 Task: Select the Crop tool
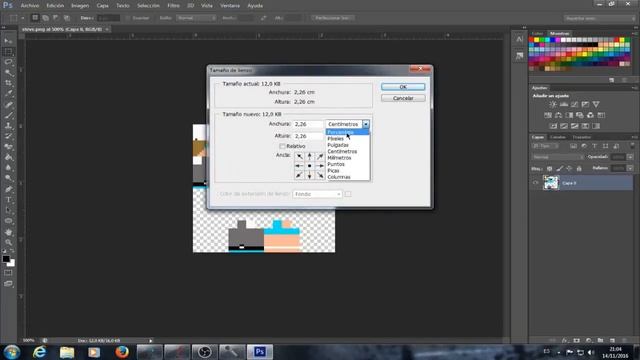[x=8, y=83]
